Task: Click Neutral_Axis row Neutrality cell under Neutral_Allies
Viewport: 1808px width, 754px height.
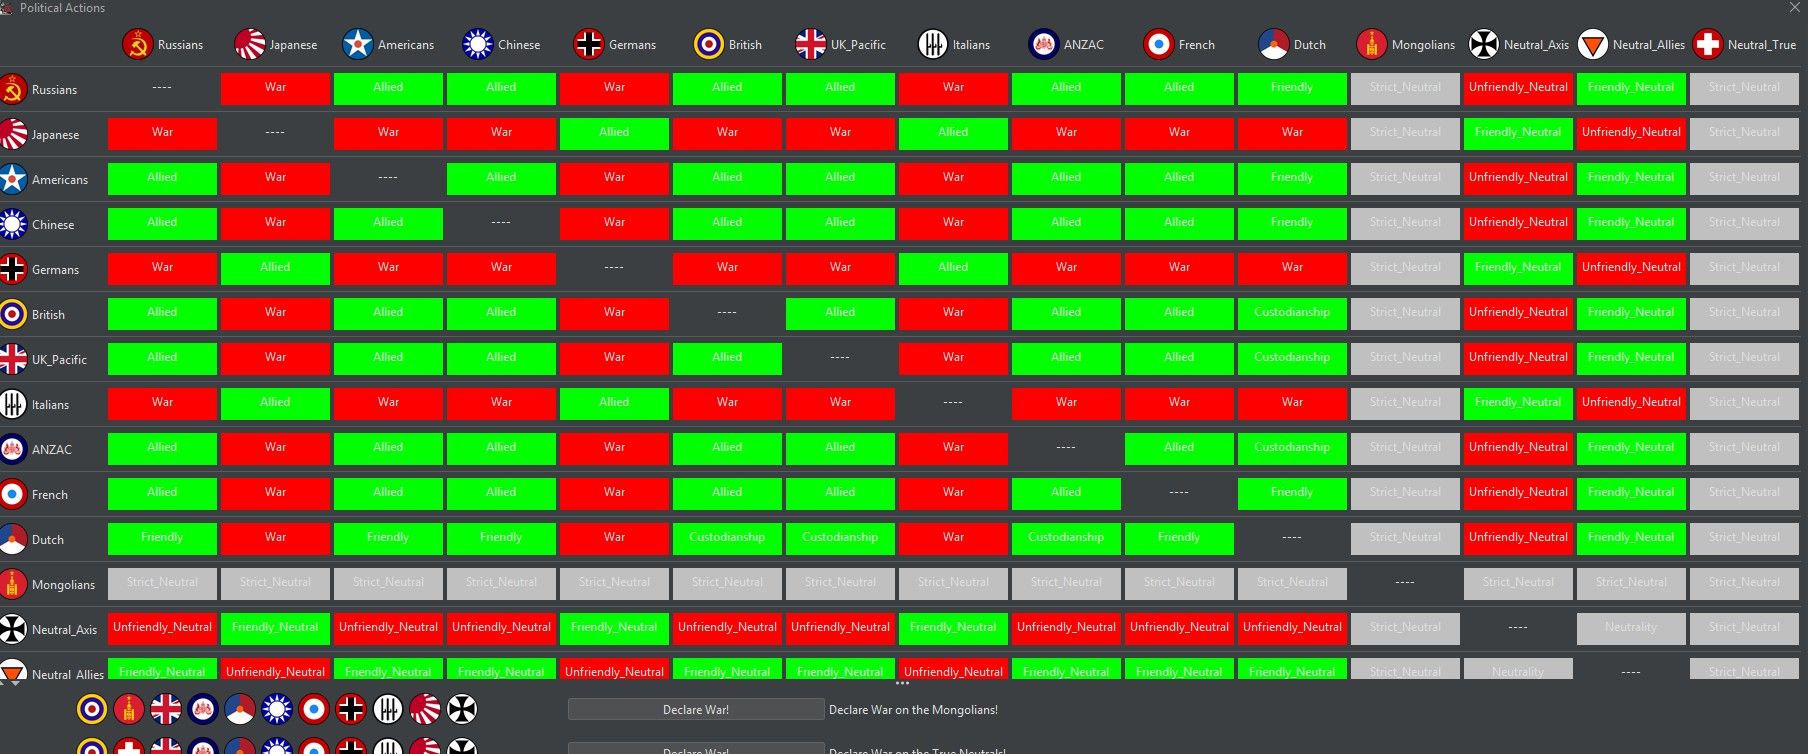Action: [1631, 628]
